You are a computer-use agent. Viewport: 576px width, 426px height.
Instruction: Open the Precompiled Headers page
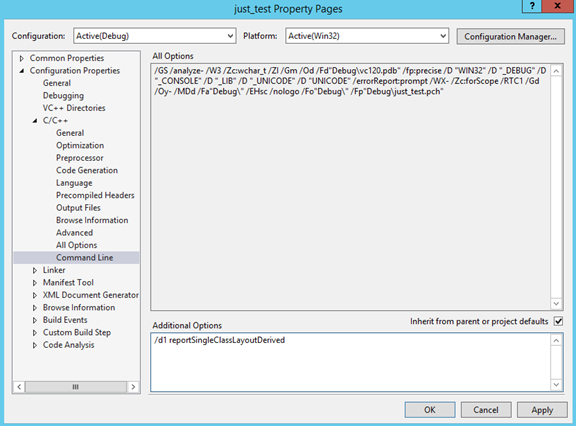coord(95,195)
